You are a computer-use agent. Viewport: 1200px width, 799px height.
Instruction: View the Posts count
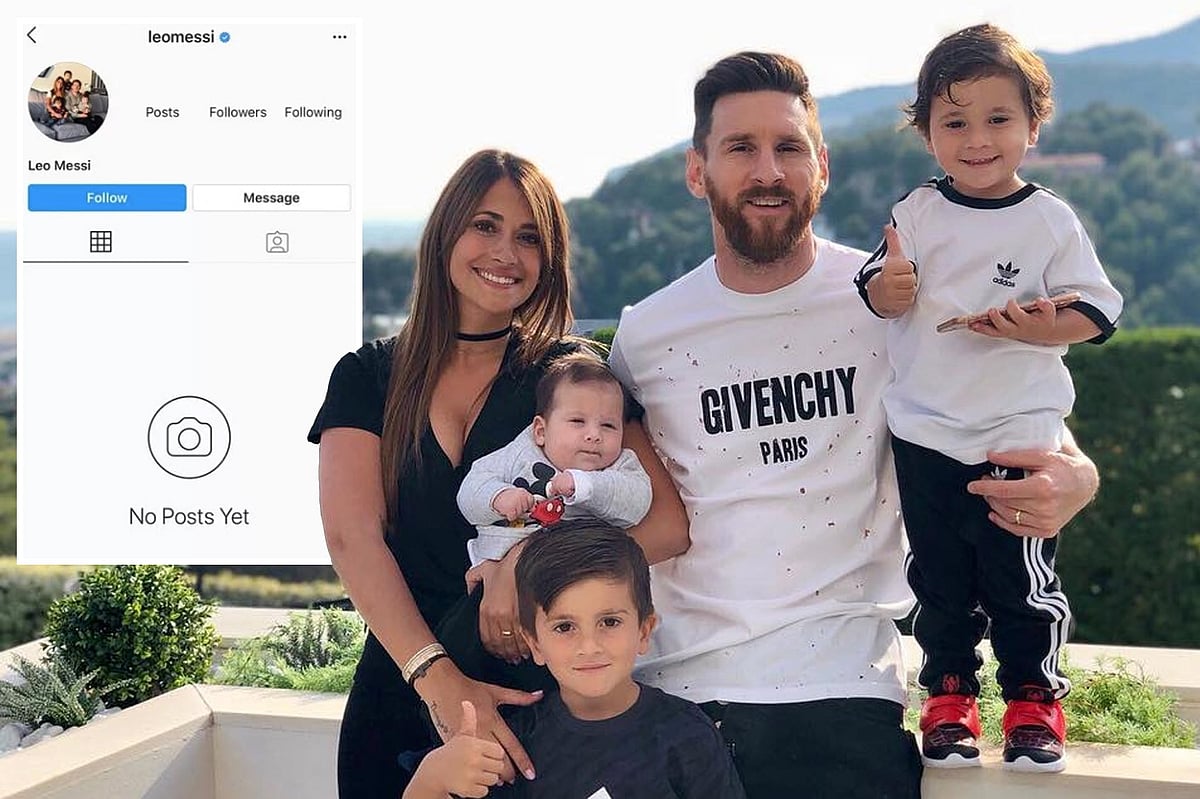(x=162, y=112)
